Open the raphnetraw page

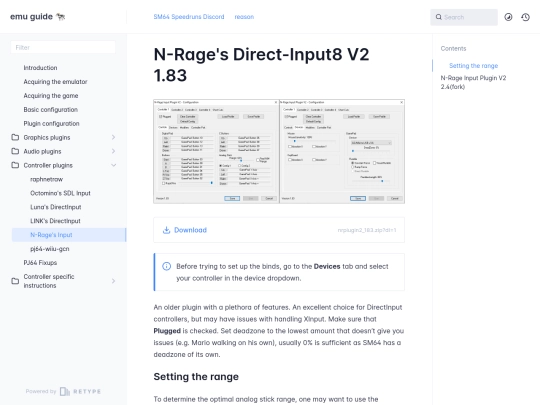(46, 179)
